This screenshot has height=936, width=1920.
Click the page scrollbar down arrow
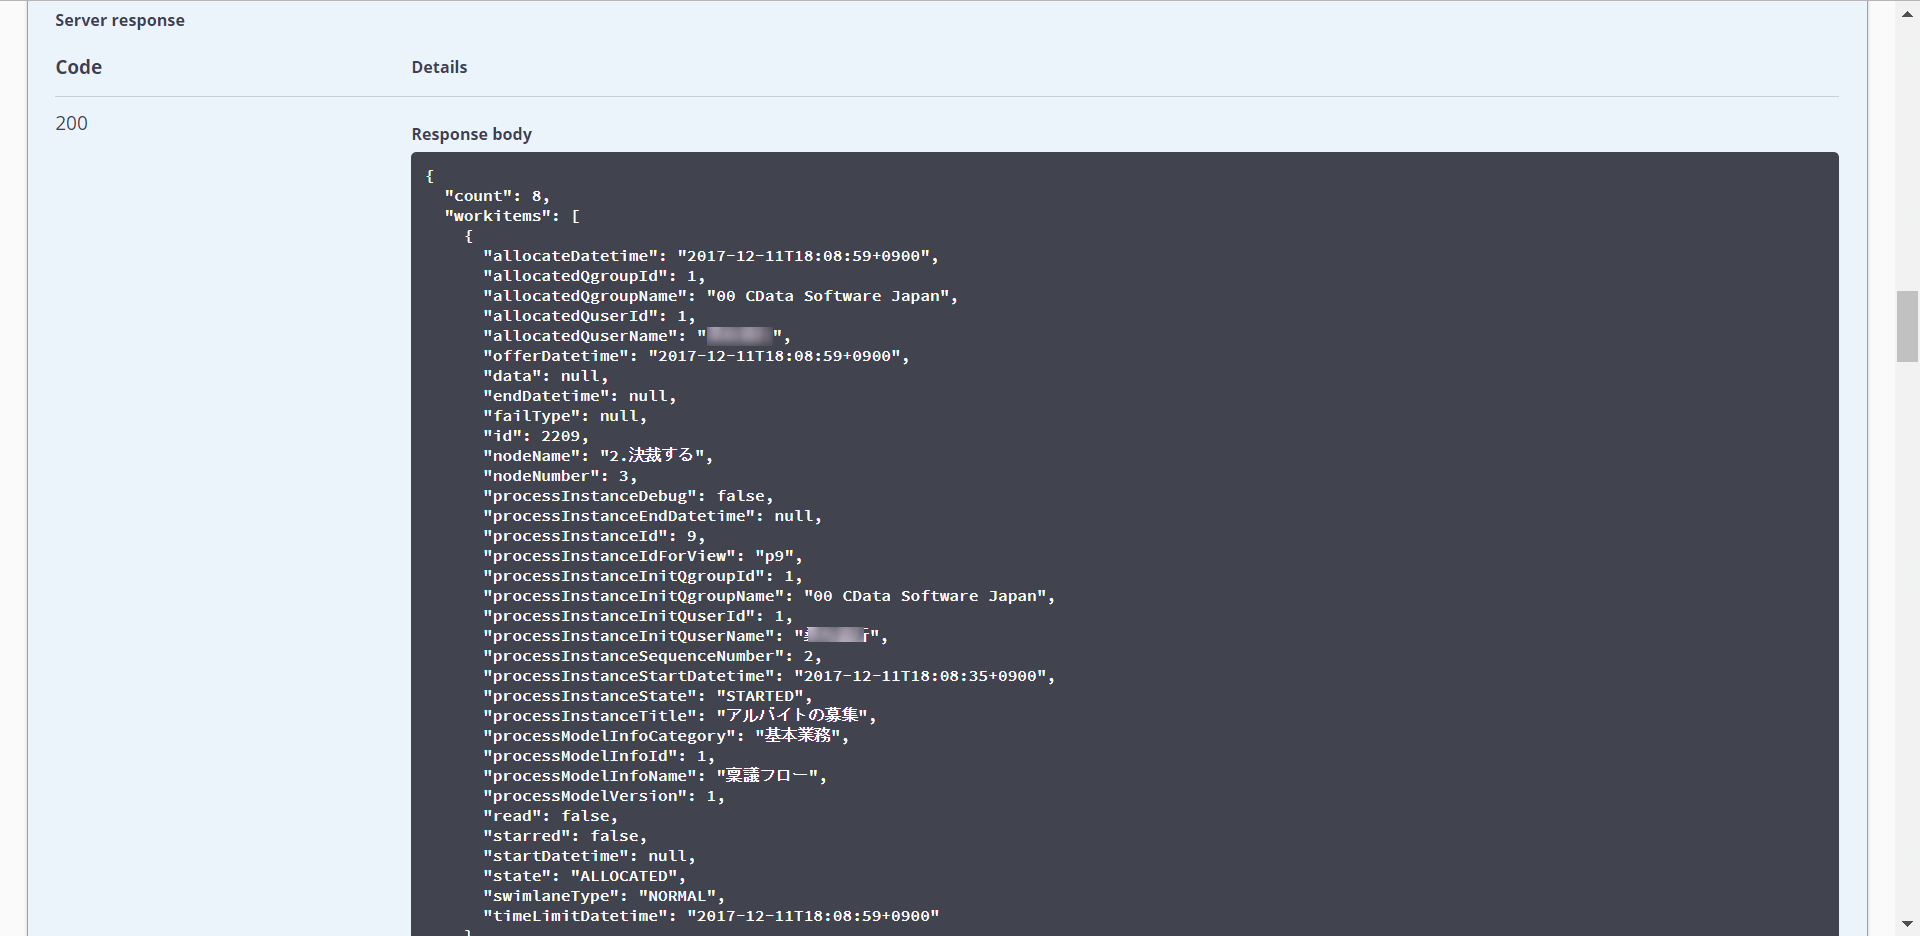[1907, 924]
